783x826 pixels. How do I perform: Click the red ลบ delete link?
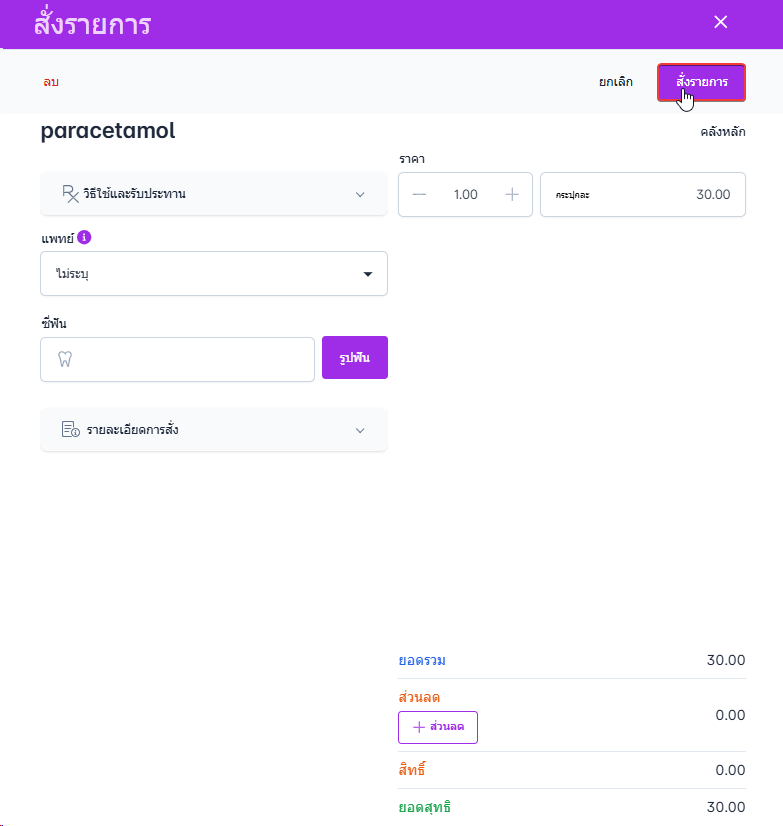[x=51, y=82]
